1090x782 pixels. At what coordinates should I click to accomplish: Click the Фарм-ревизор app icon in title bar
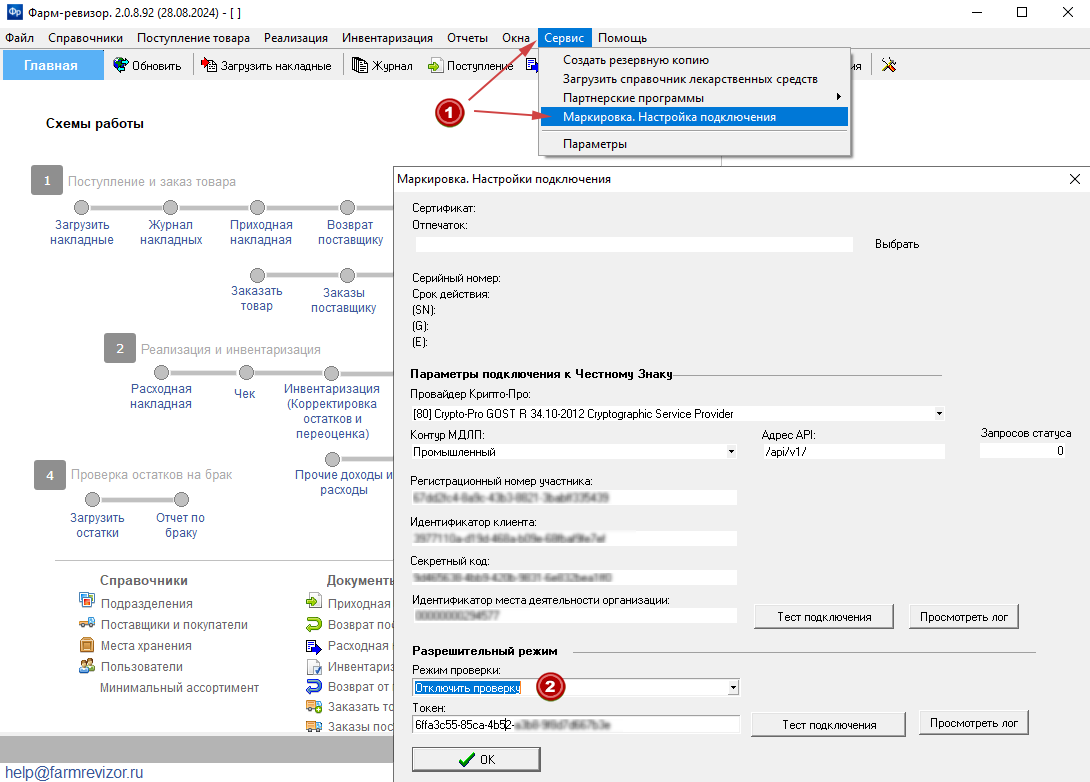coord(14,12)
